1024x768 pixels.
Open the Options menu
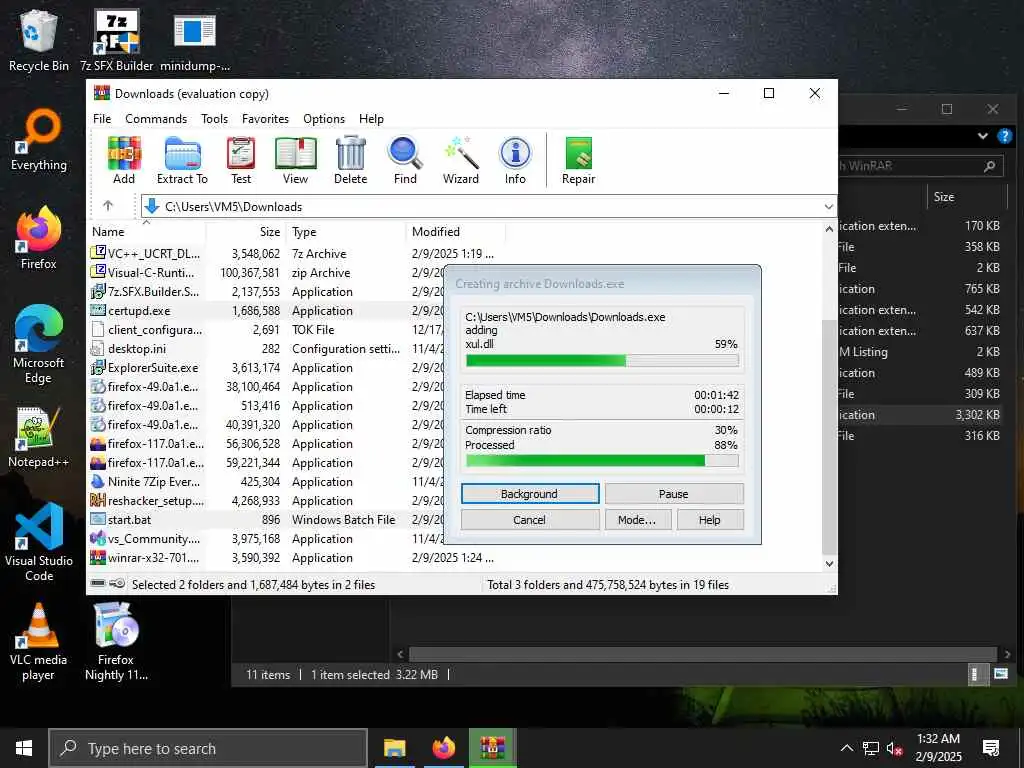tap(324, 119)
